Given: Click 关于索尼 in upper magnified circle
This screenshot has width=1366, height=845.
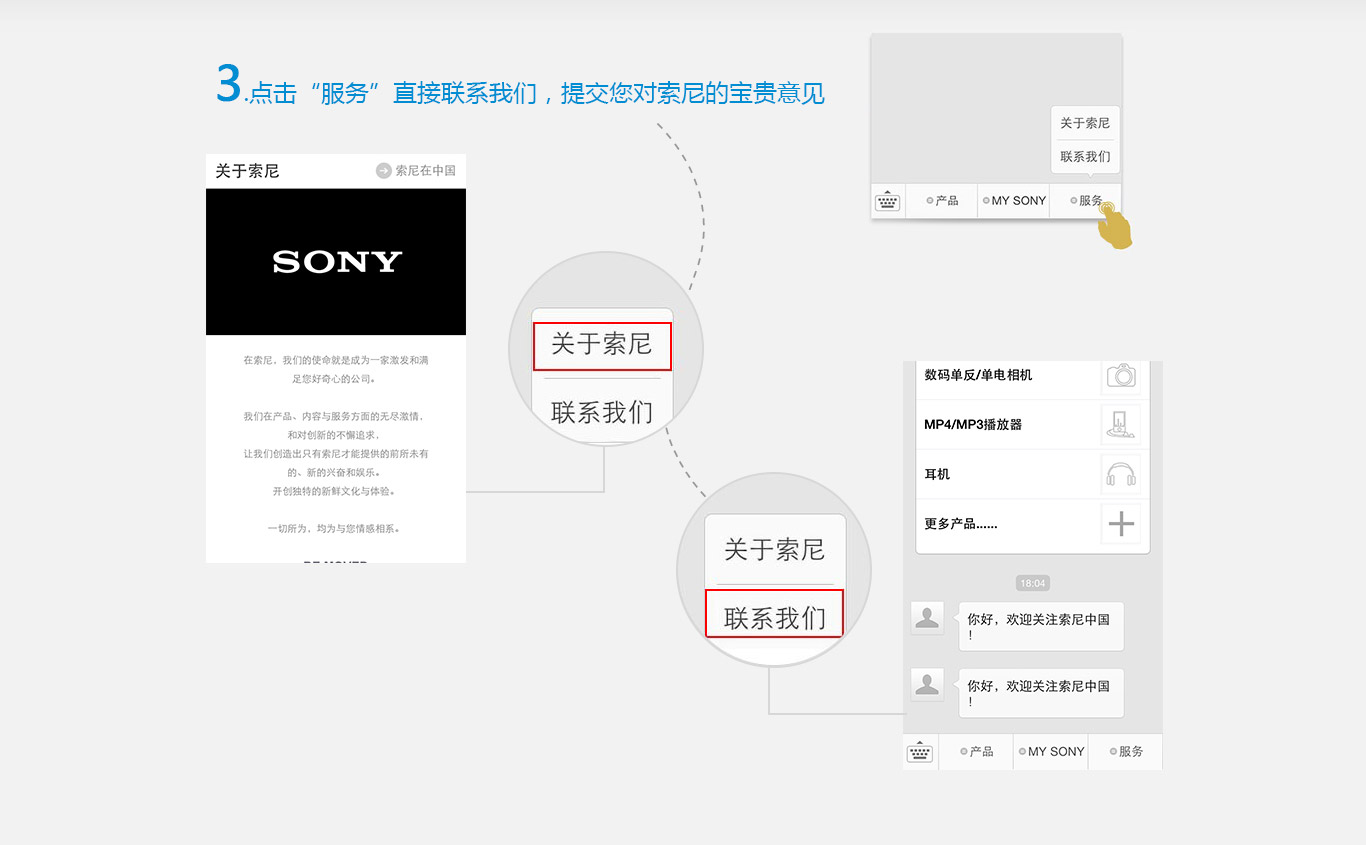Looking at the screenshot, I should click(602, 346).
